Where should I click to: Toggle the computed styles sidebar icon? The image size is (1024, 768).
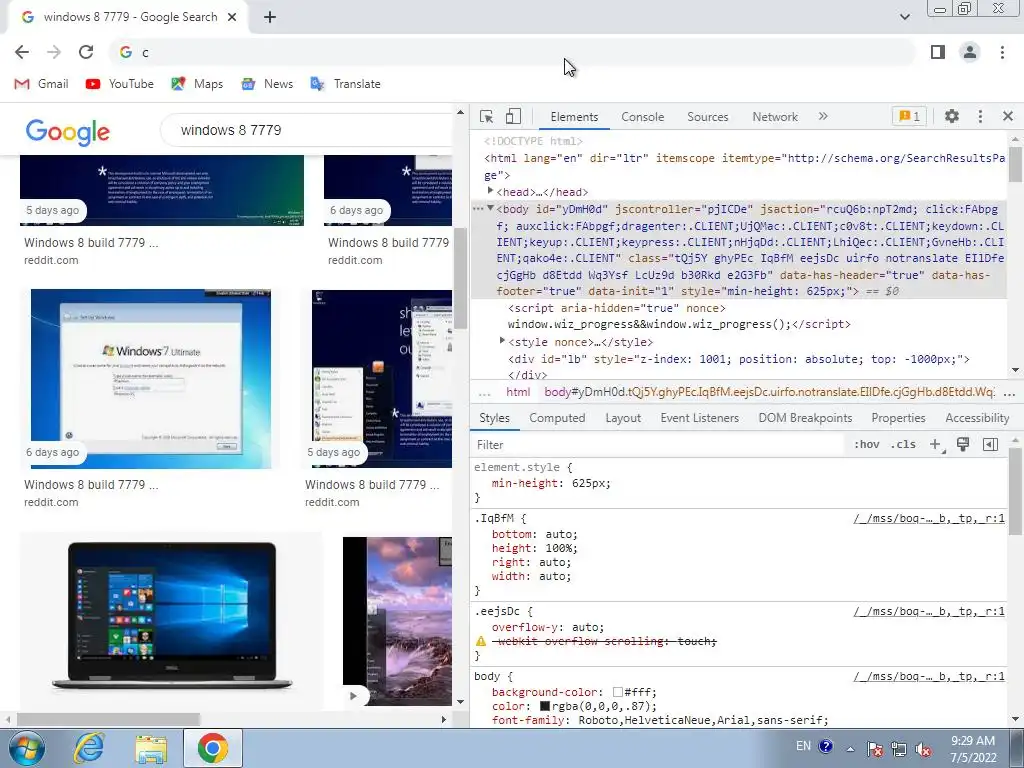click(990, 444)
